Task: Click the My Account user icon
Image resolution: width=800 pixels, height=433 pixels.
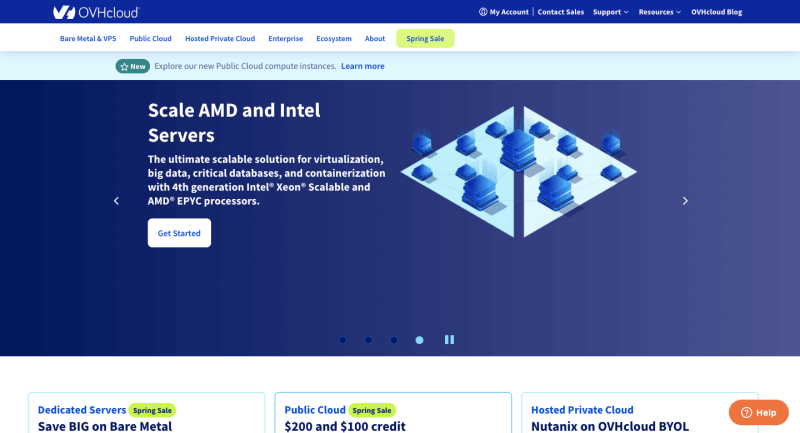Action: [483, 12]
